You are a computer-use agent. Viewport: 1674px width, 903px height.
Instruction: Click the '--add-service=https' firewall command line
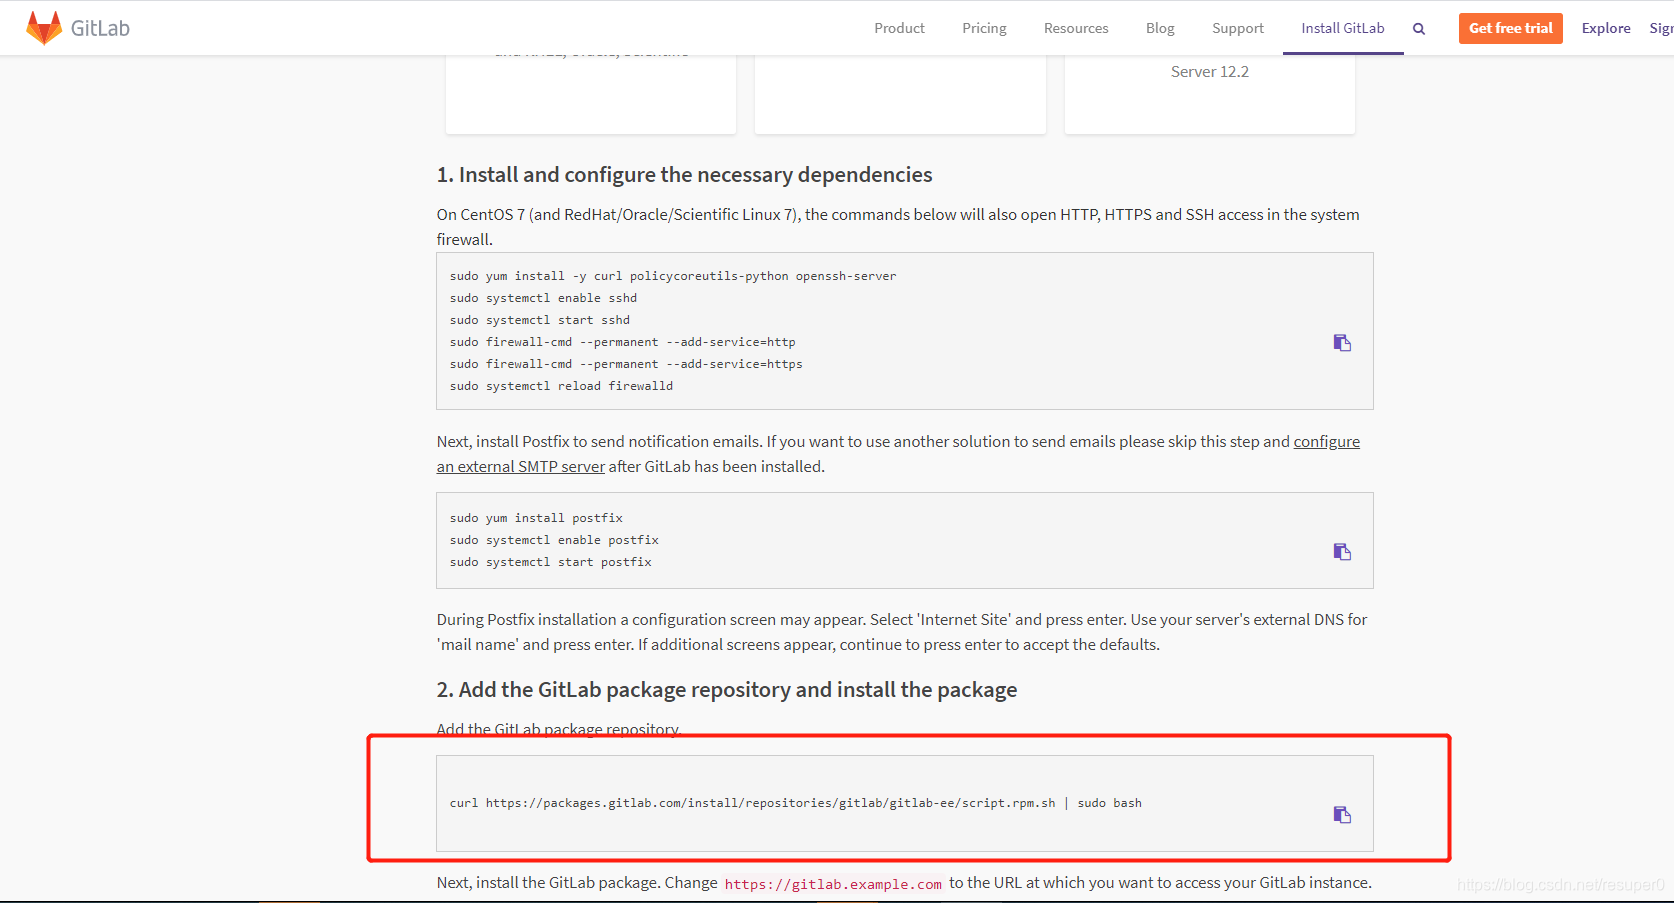pos(626,364)
